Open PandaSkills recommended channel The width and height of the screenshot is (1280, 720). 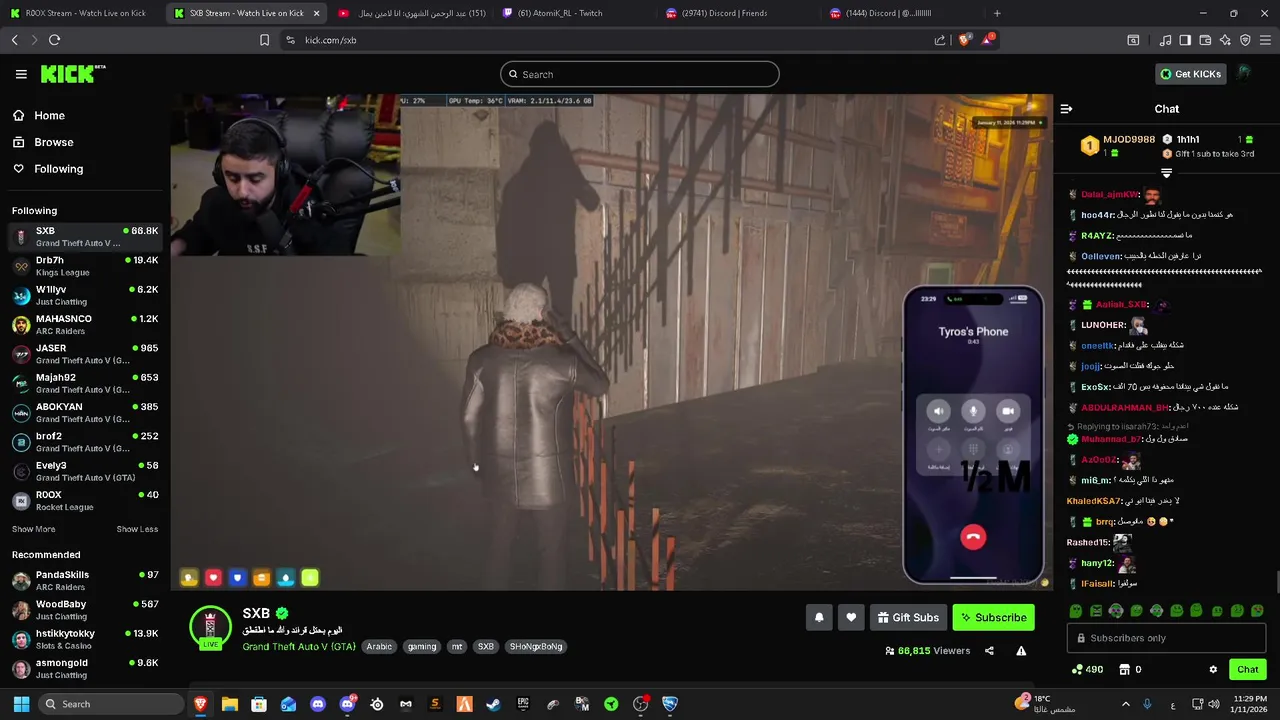tap(85, 581)
